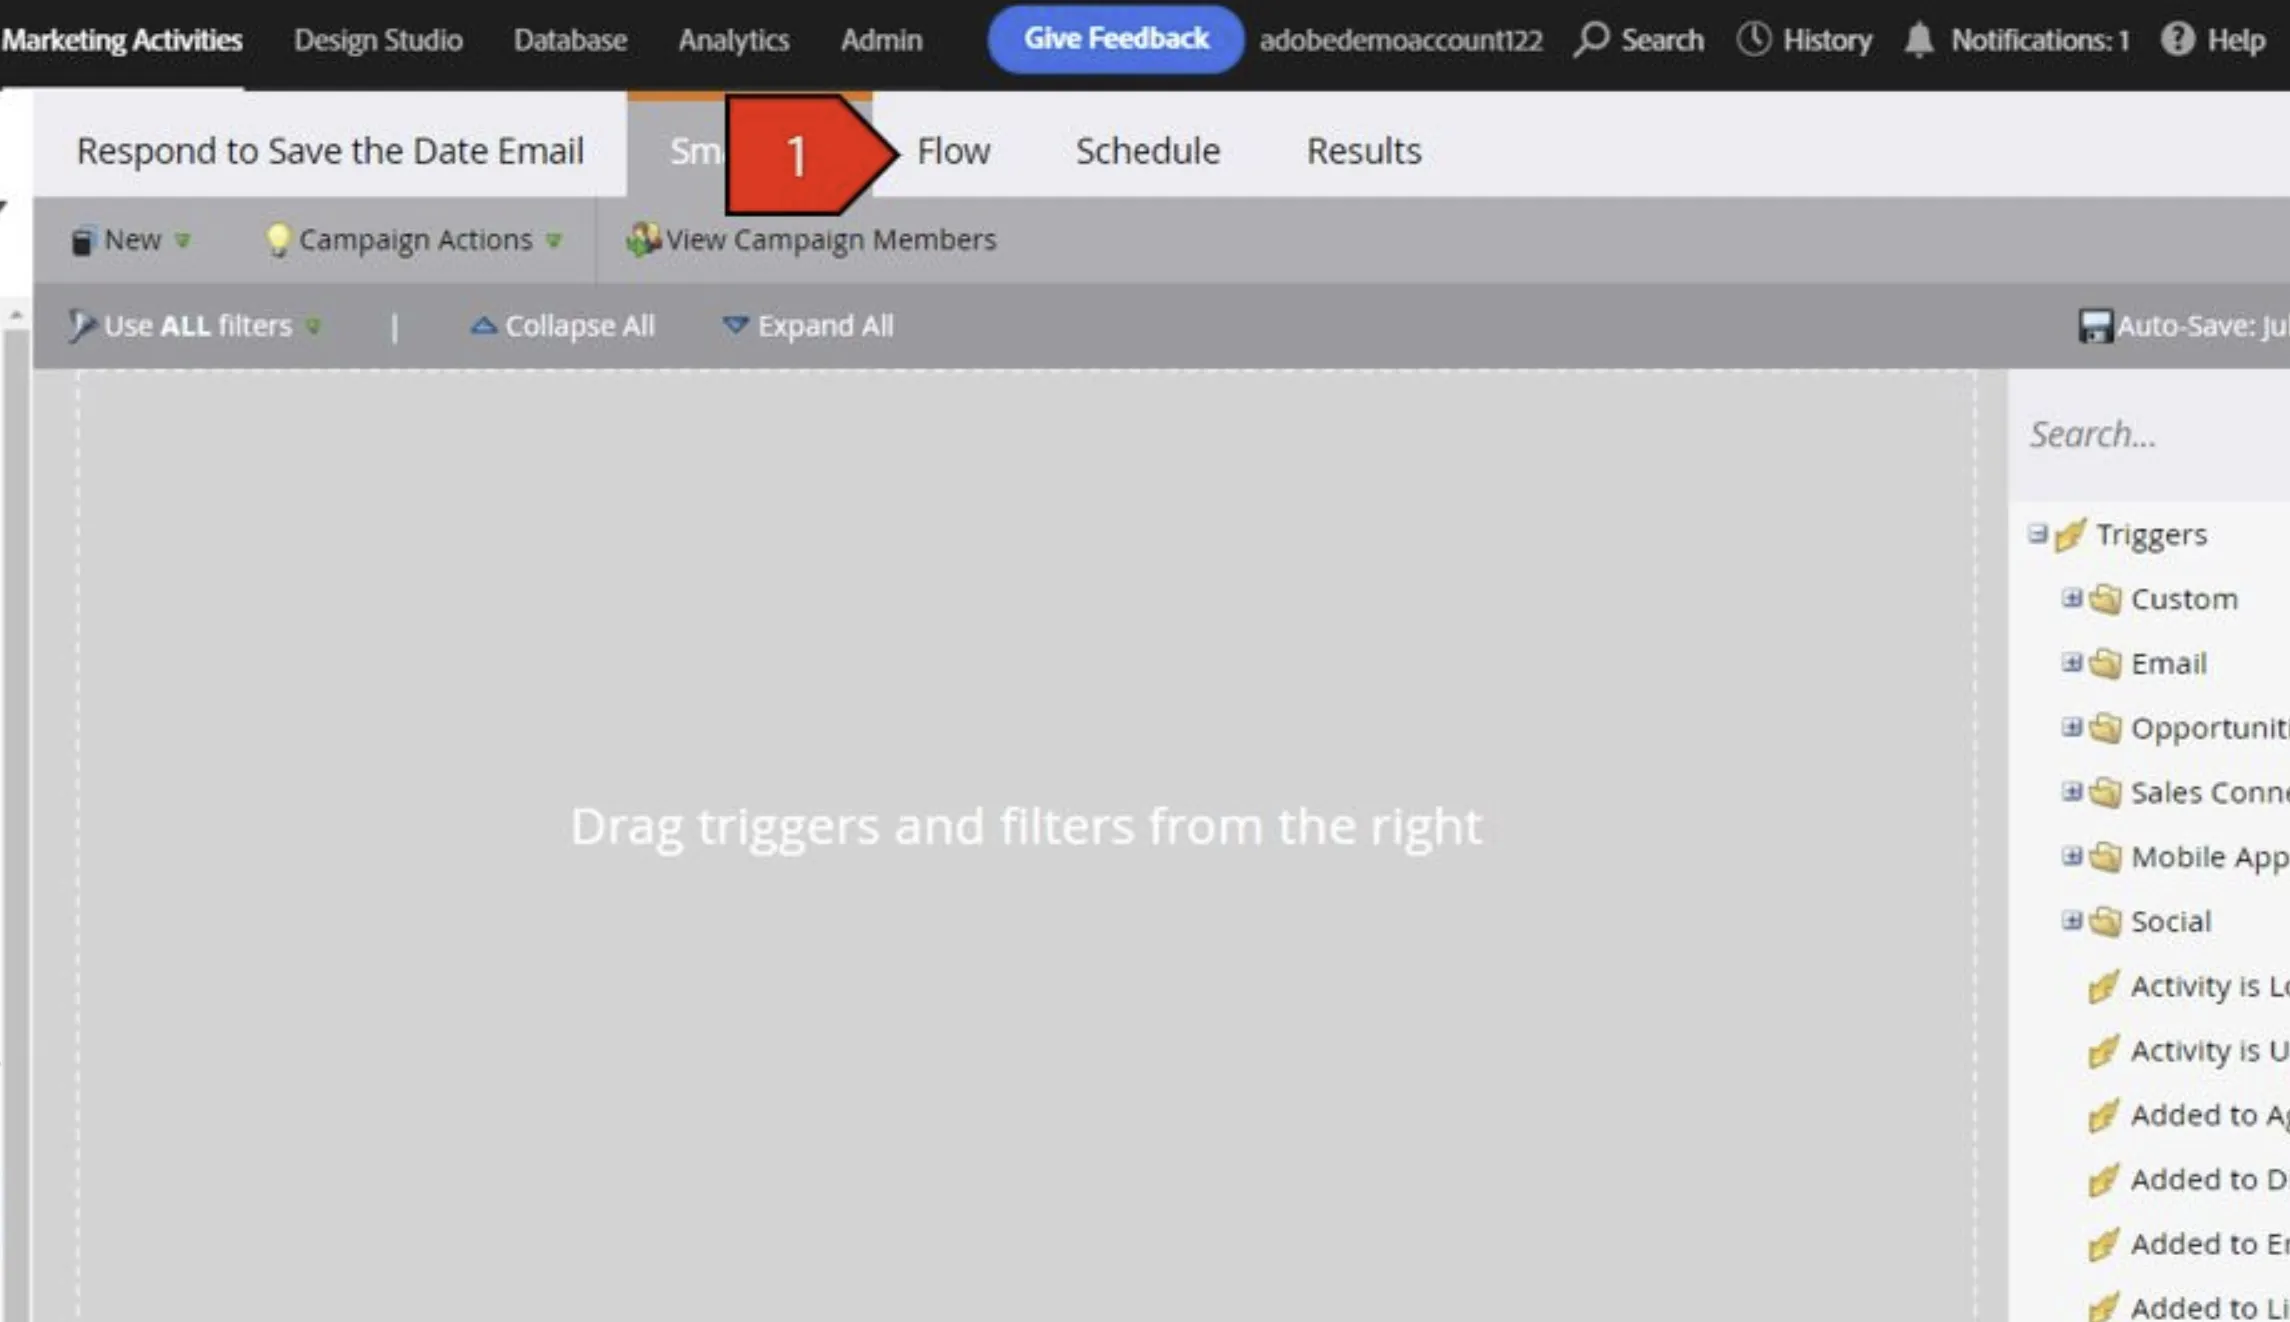Click the triggers Search field

click(2150, 434)
